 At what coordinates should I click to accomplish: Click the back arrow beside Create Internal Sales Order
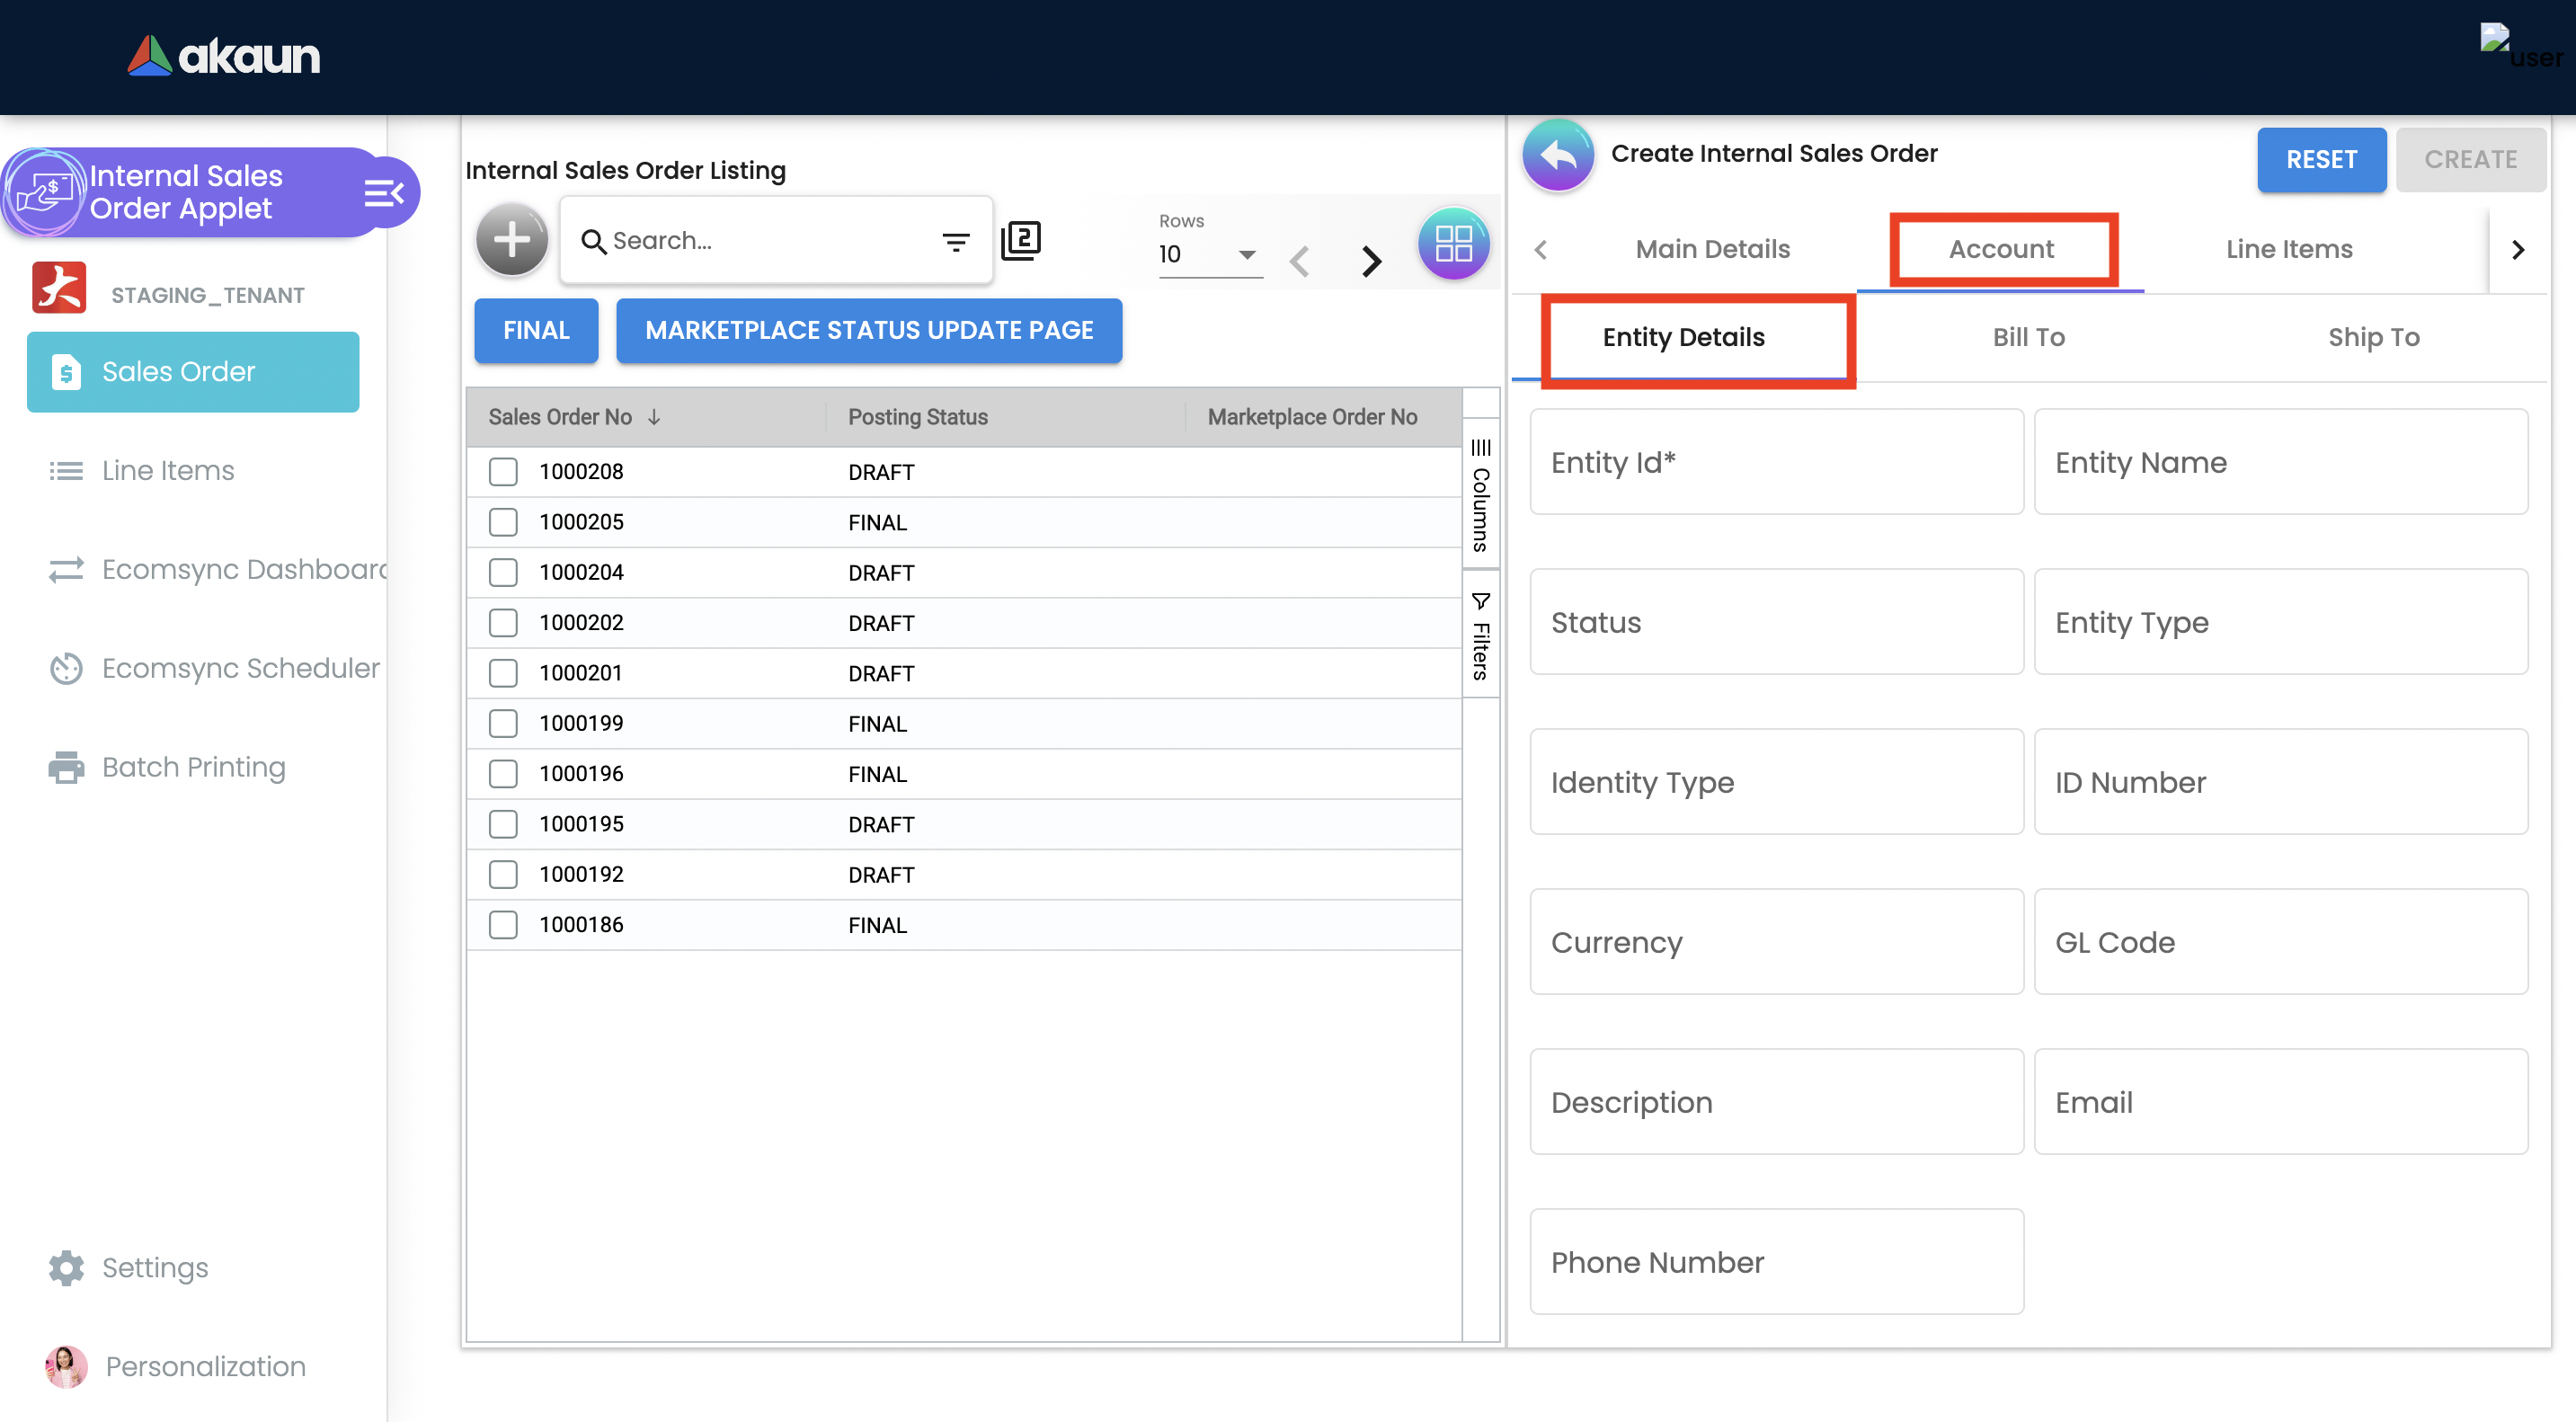tap(1557, 155)
